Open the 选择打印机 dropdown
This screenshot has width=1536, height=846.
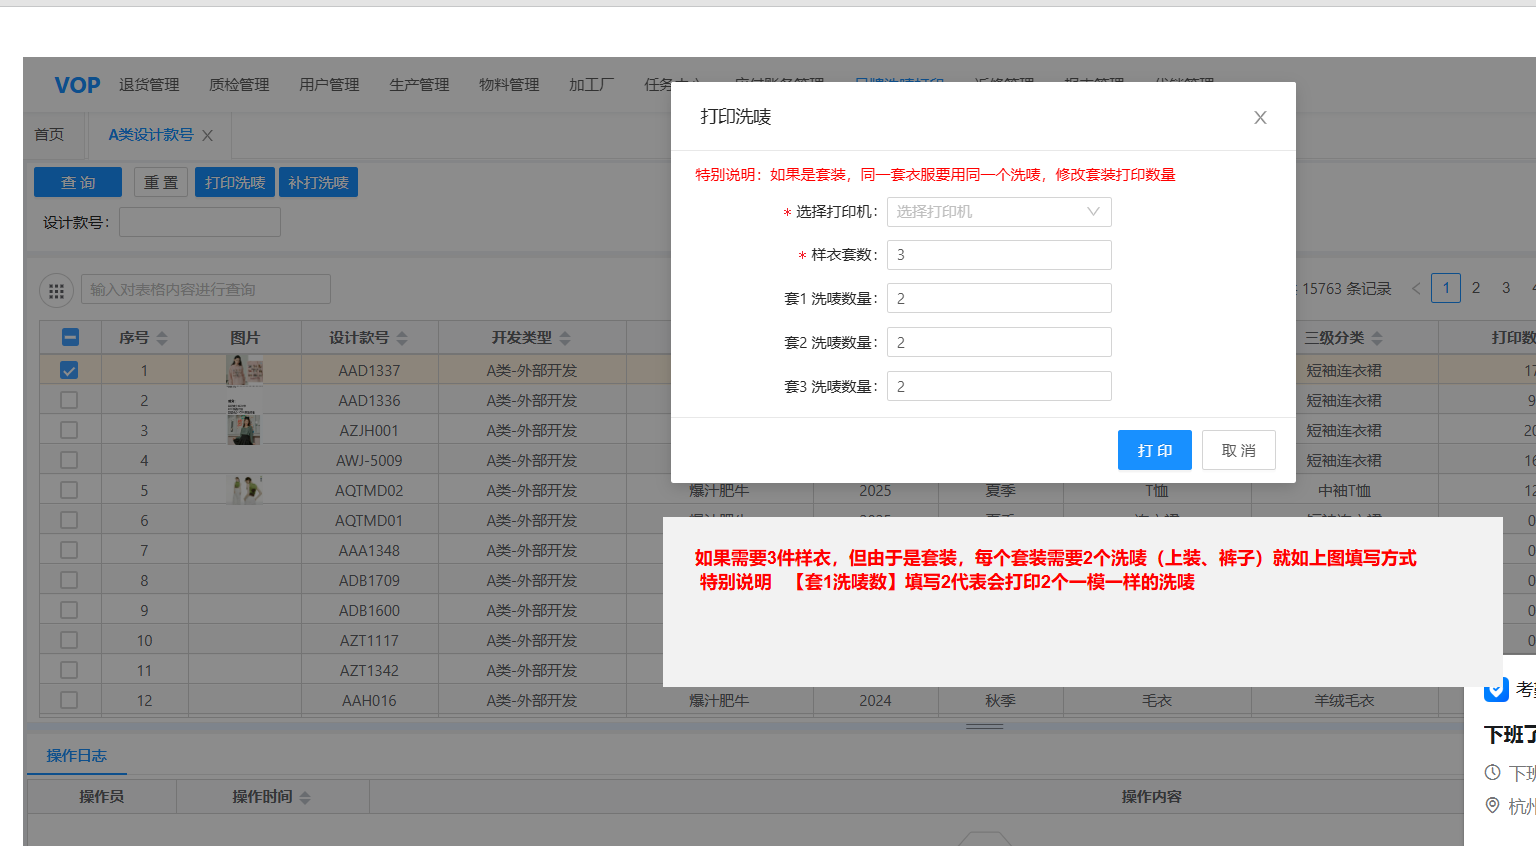click(x=998, y=212)
